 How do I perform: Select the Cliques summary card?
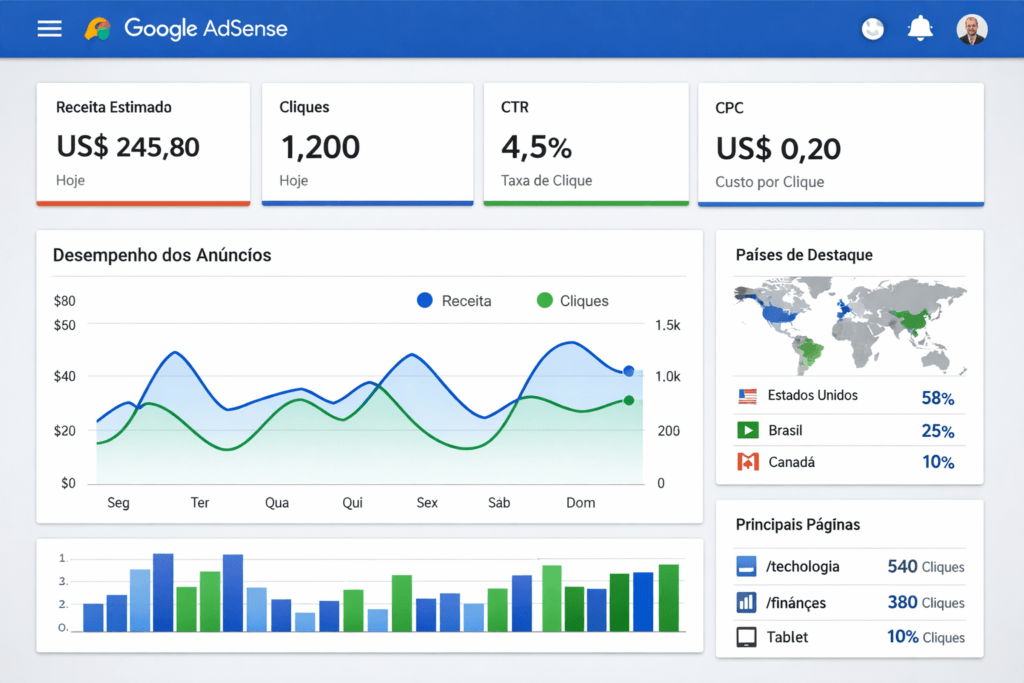pyautogui.click(x=367, y=143)
